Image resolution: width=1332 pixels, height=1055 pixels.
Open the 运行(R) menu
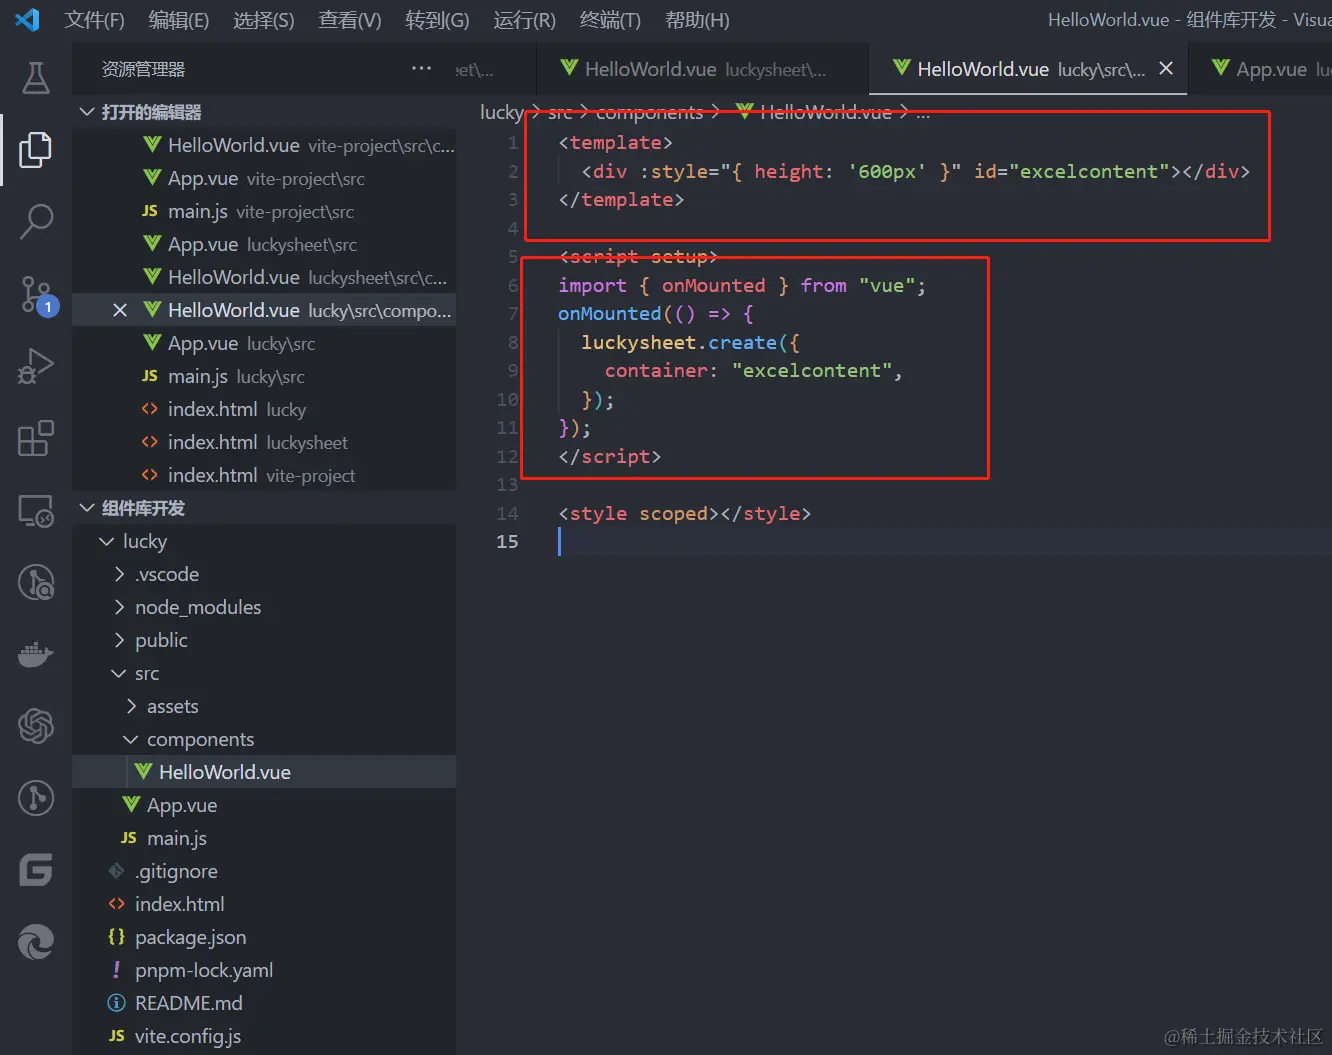click(525, 20)
